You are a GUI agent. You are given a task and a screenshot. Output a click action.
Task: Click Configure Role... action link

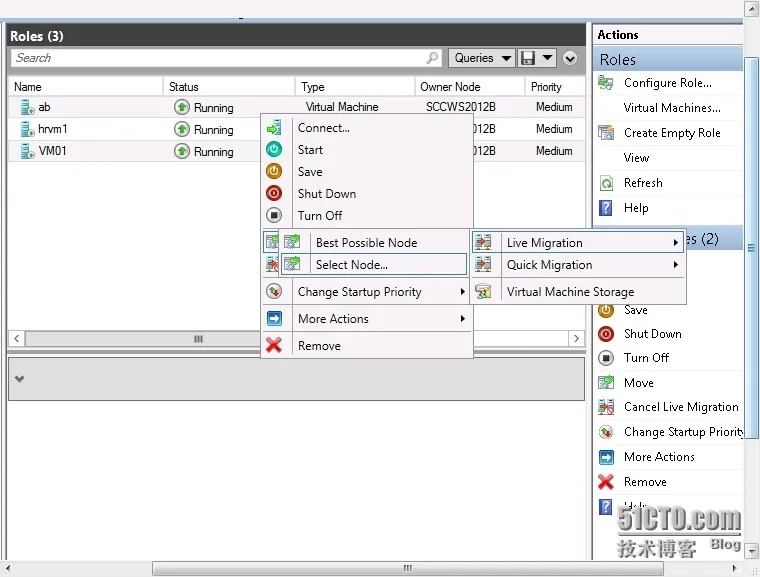coord(667,83)
